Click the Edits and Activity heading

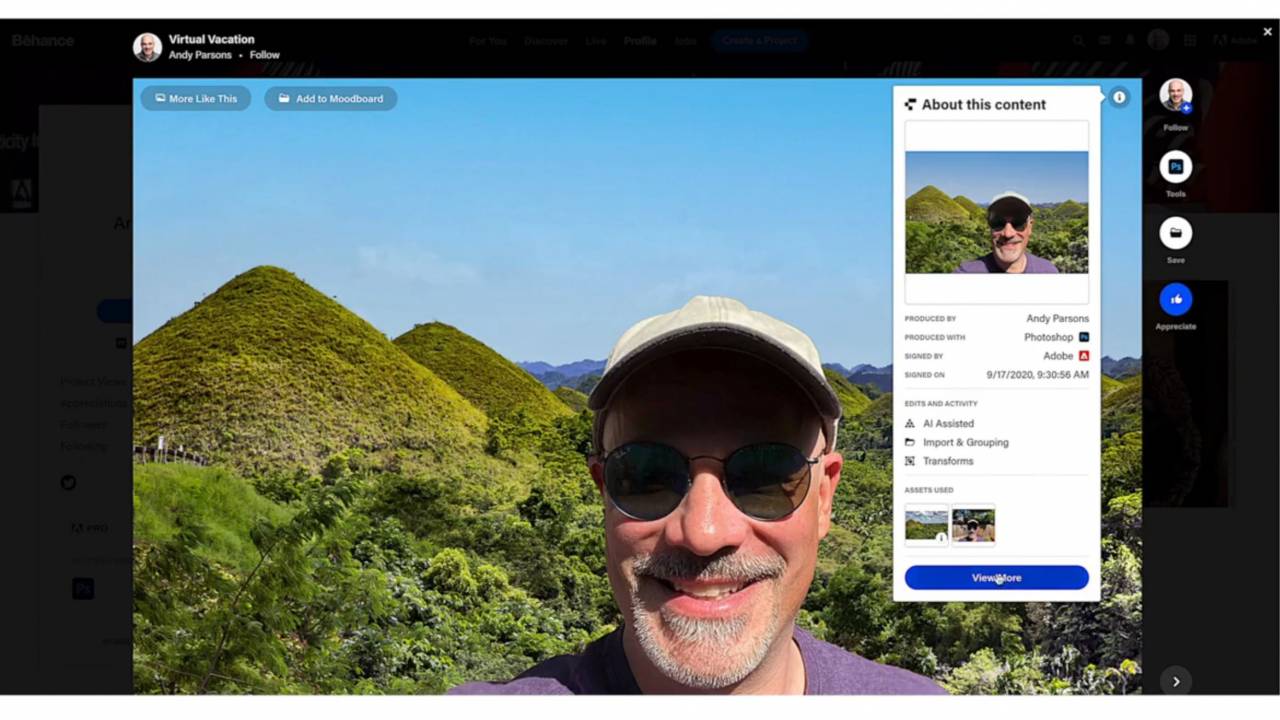click(941, 404)
